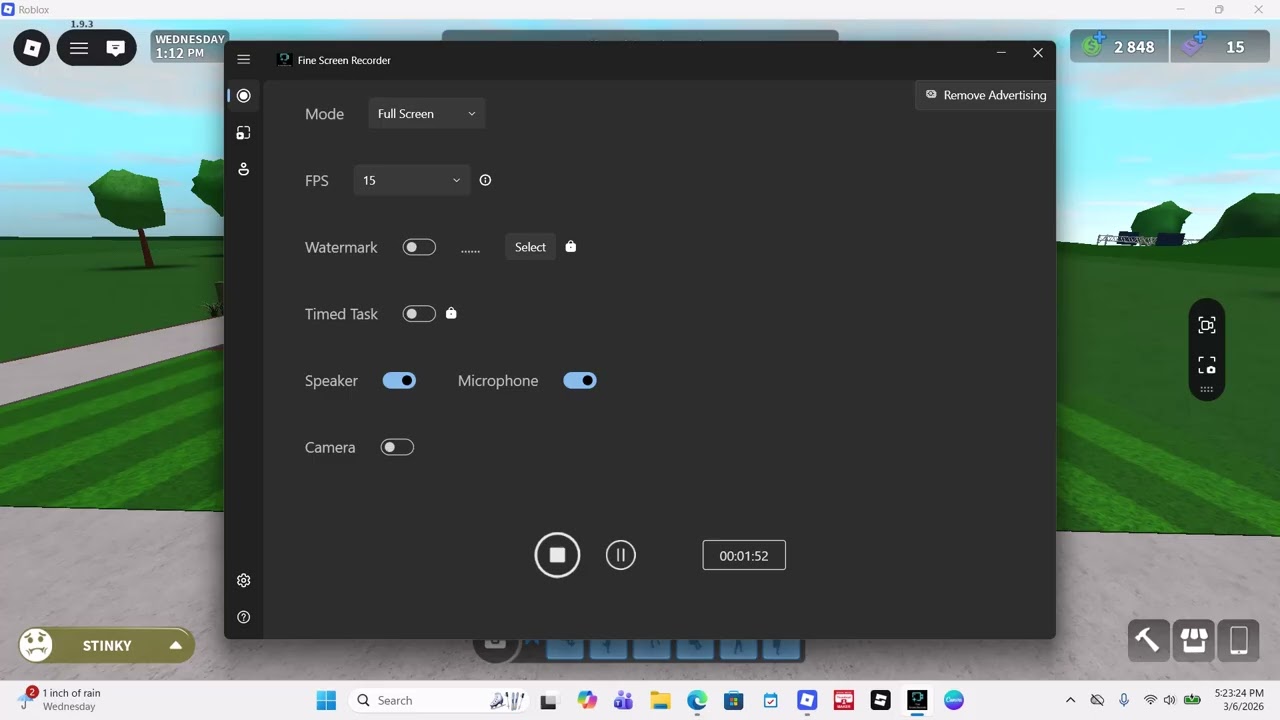Image resolution: width=1280 pixels, height=720 pixels.
Task: Click the taskbar Search box
Action: (x=441, y=700)
